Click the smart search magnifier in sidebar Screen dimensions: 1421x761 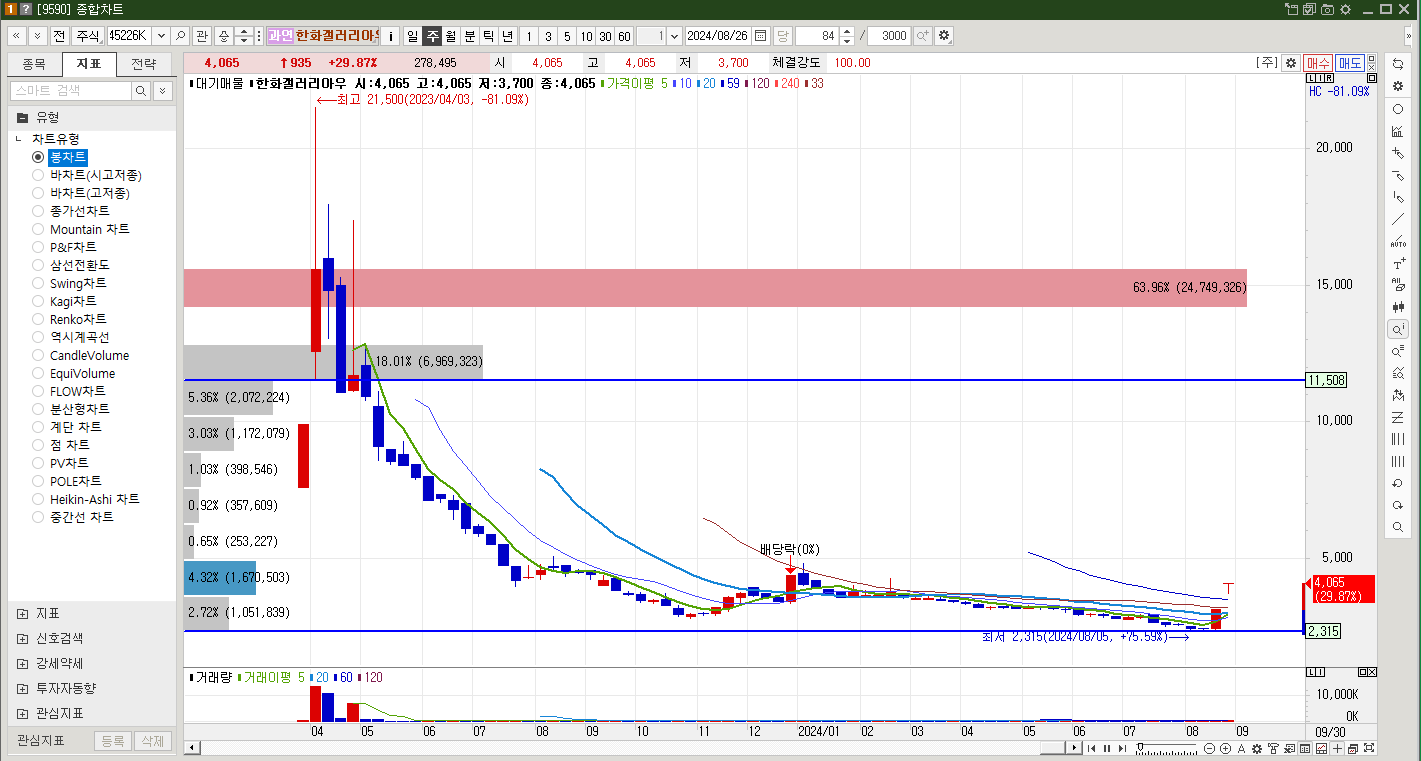click(141, 91)
